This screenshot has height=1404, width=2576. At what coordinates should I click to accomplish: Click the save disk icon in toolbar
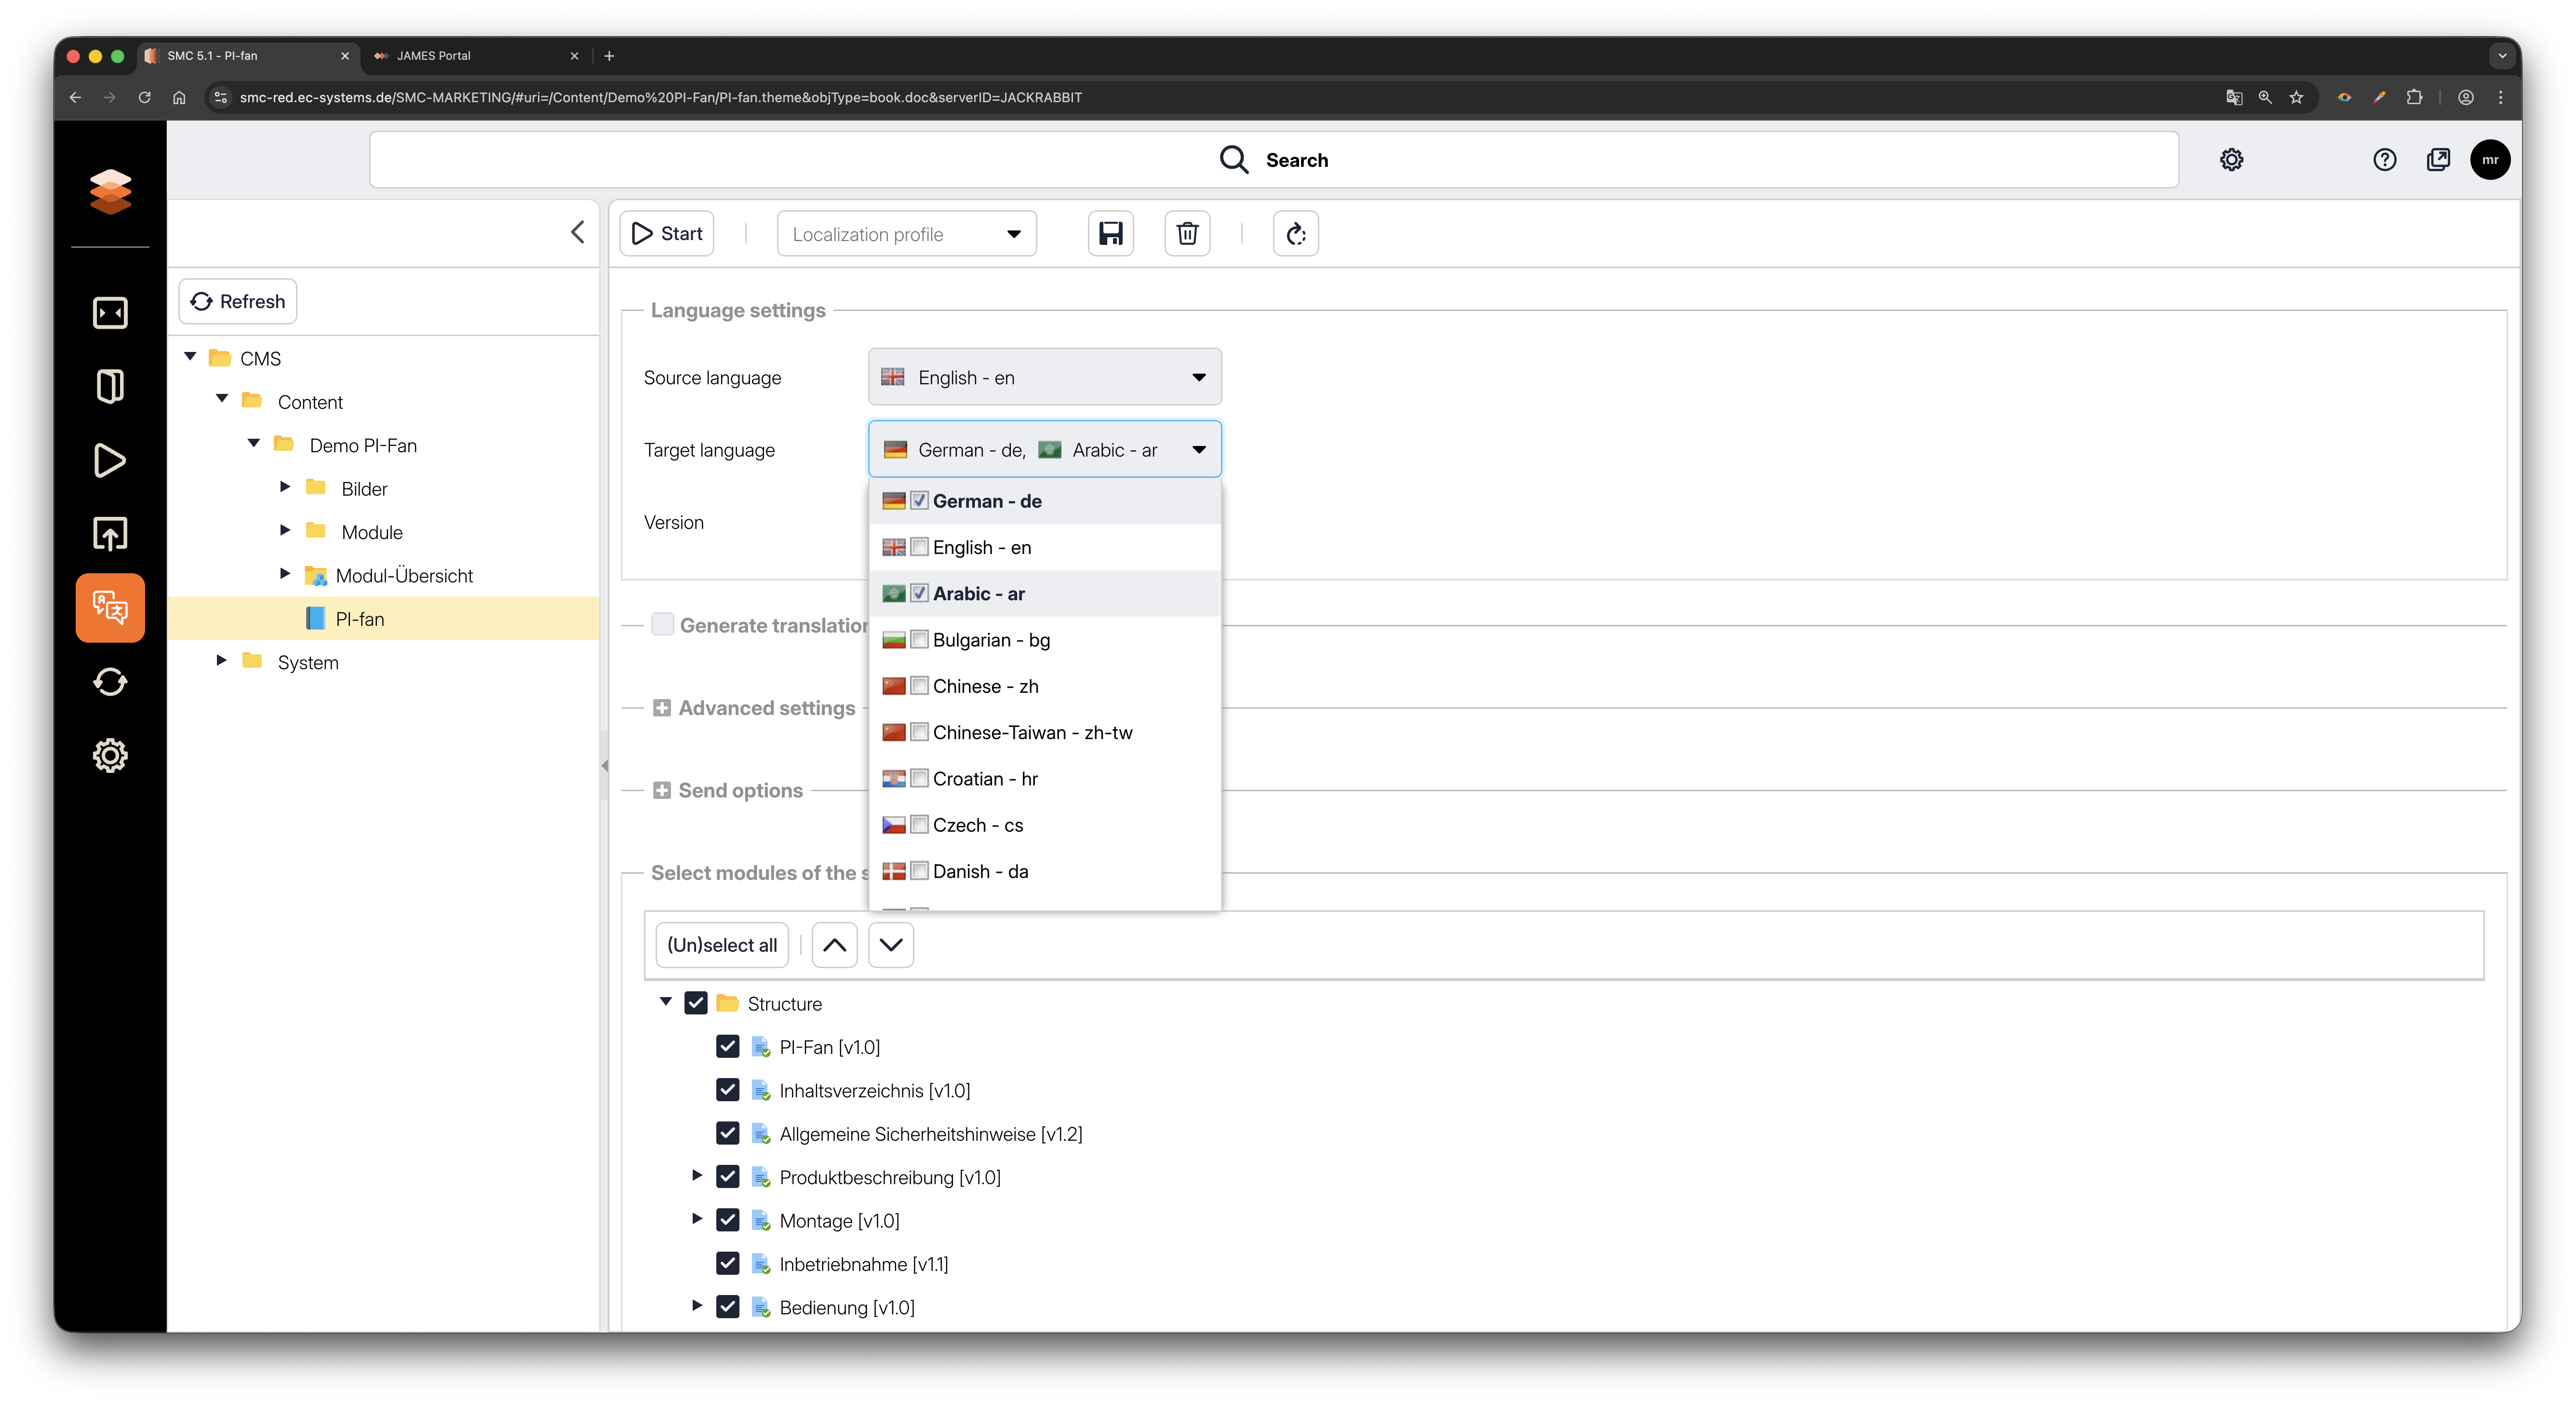(1110, 234)
